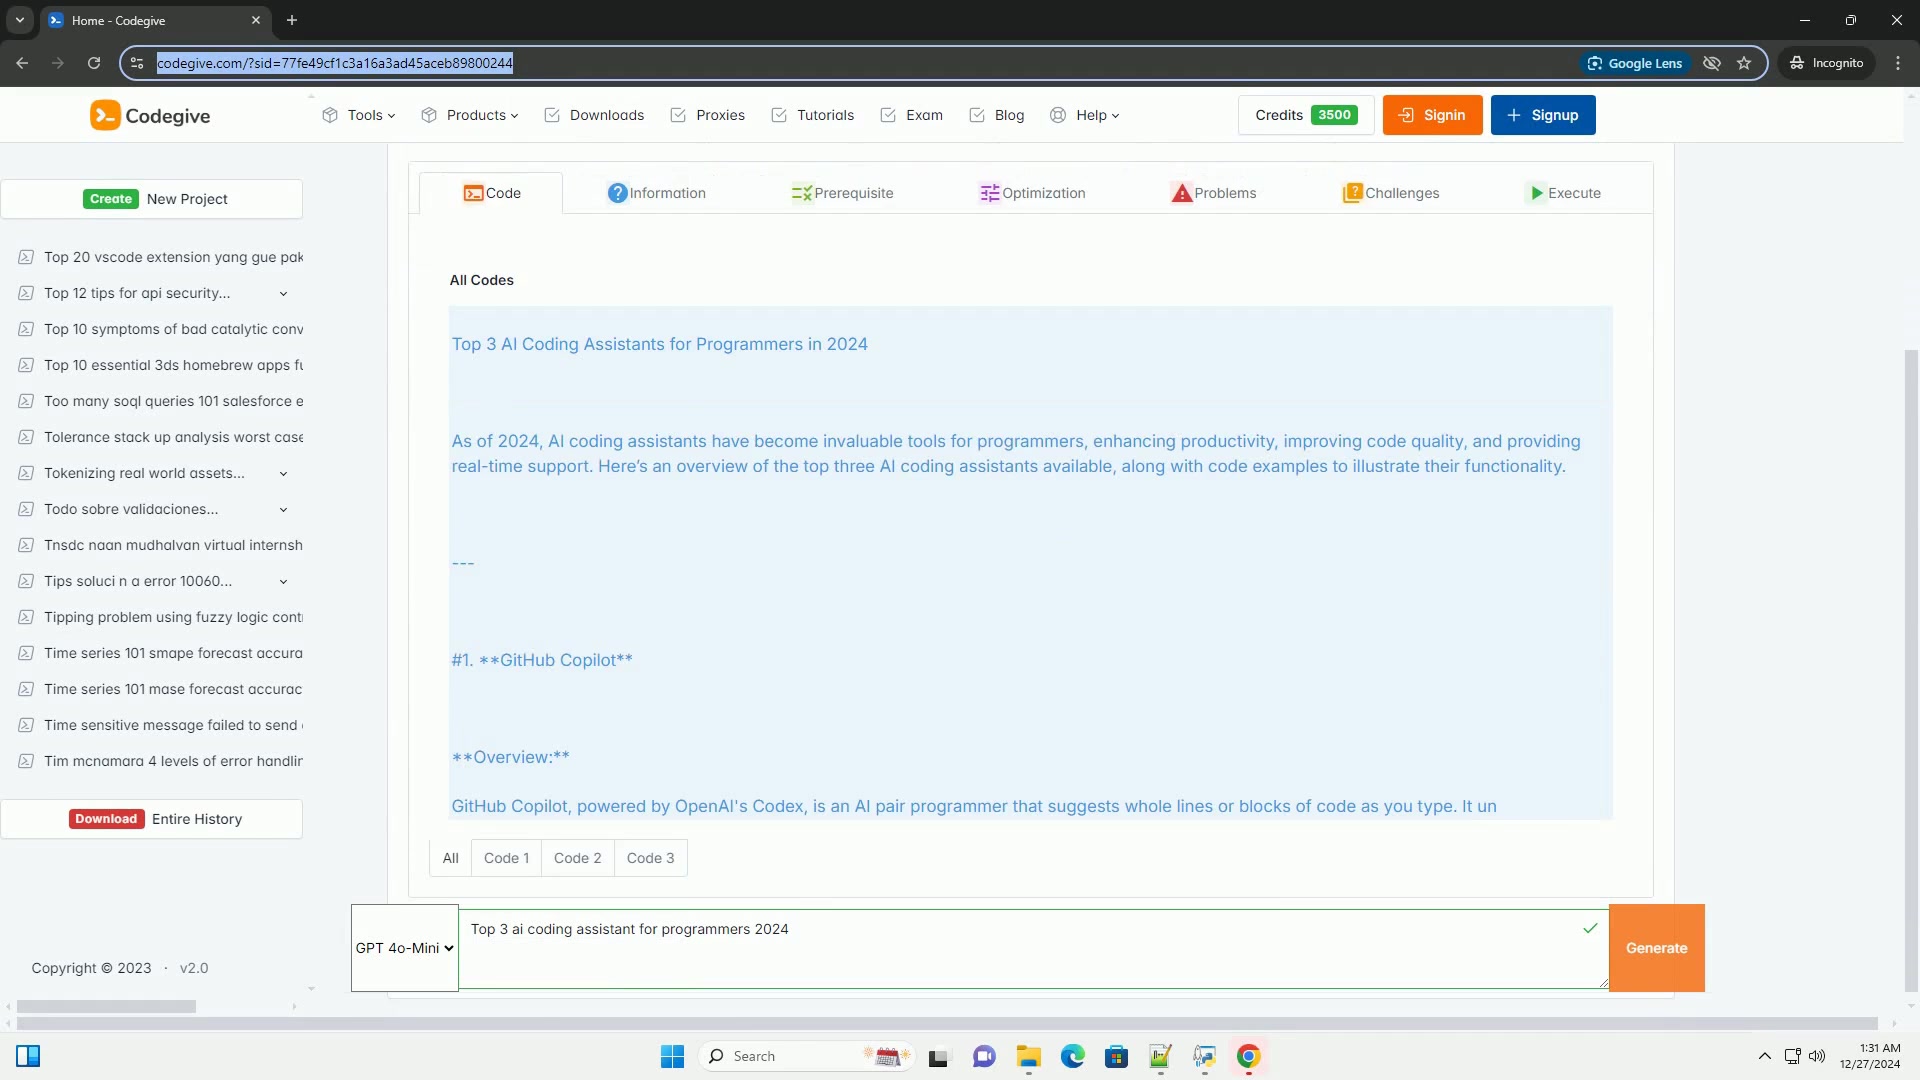Open 'Time series 101 smape forecast' item

161,653
